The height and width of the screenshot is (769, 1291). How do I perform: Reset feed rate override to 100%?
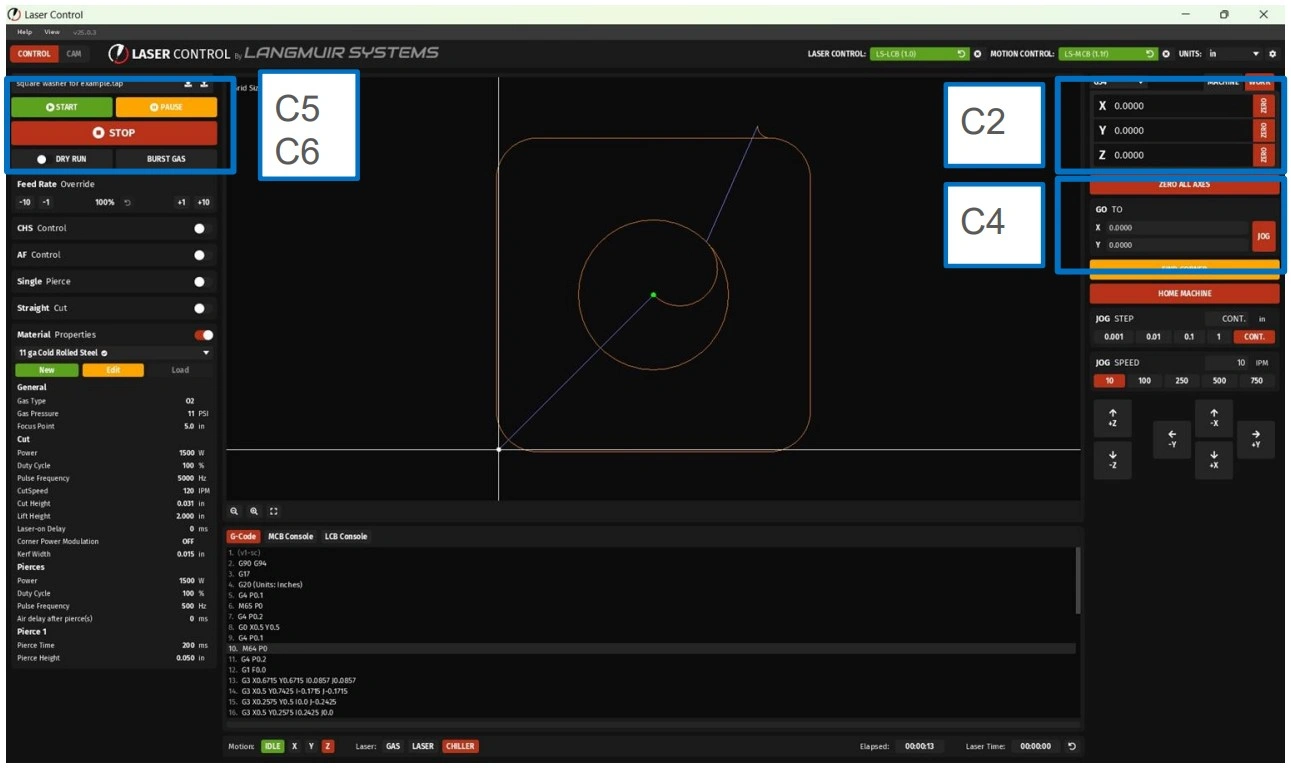(127, 203)
